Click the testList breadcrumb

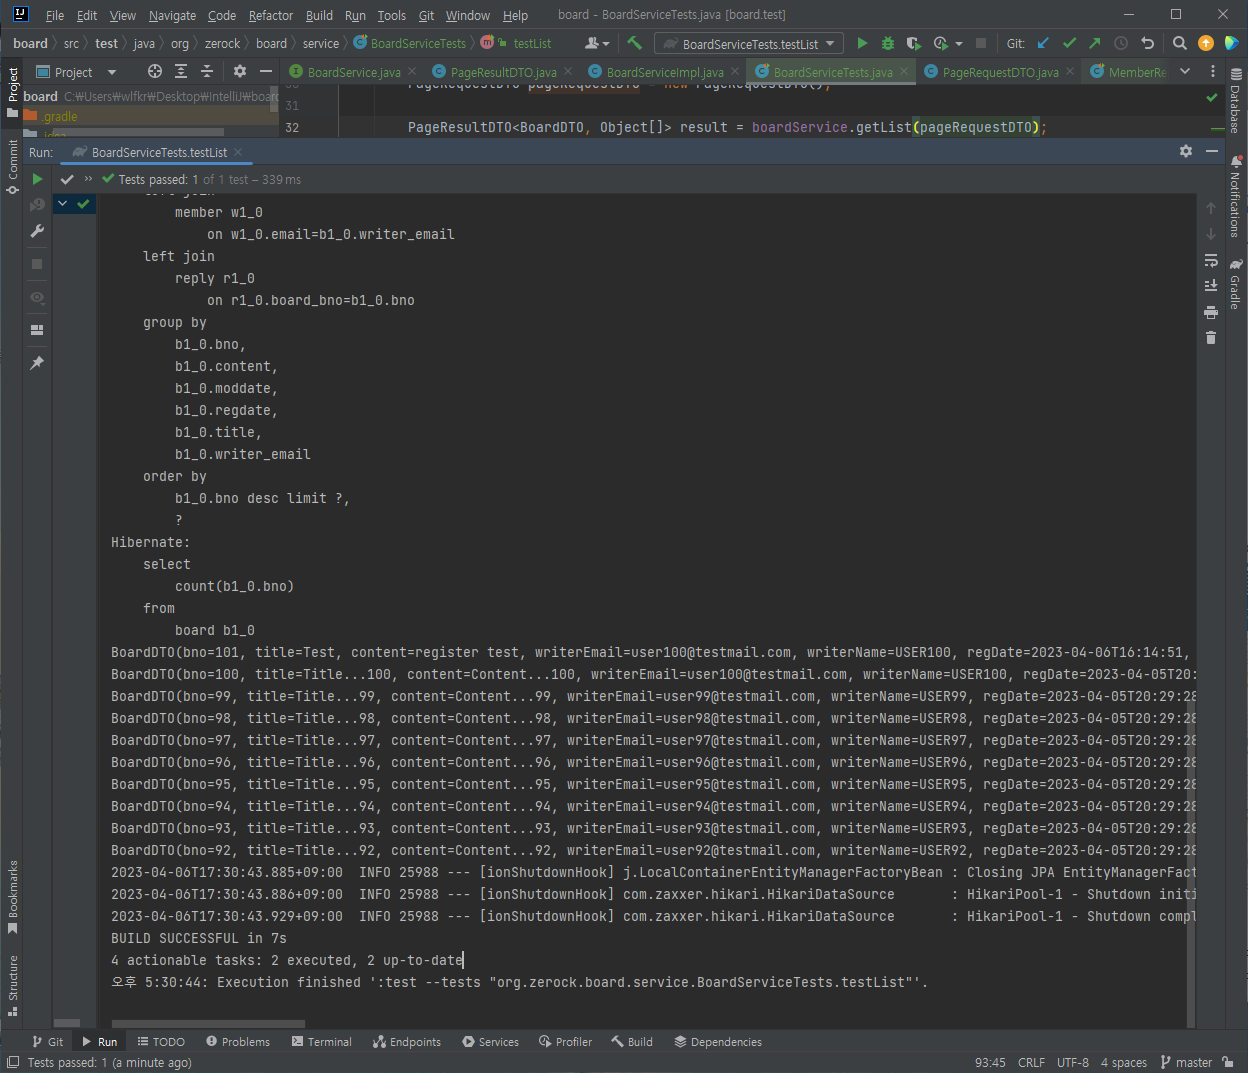pos(532,43)
